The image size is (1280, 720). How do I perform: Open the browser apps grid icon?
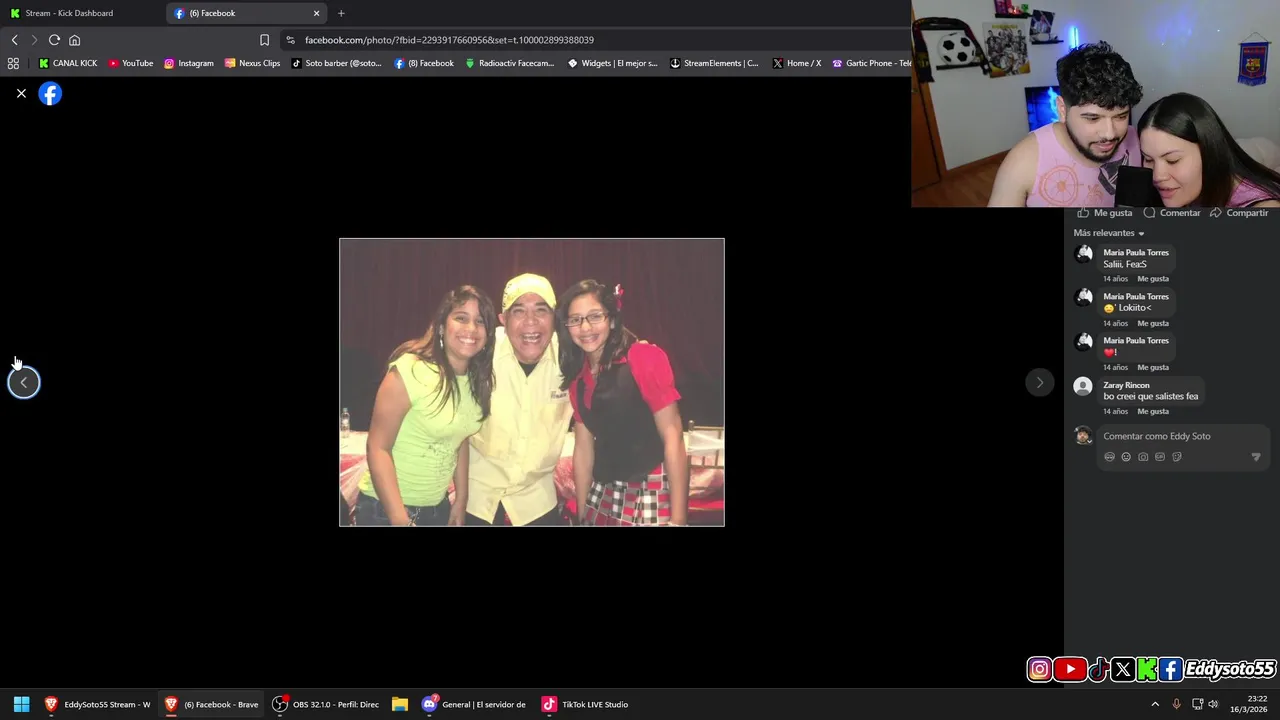click(x=13, y=63)
